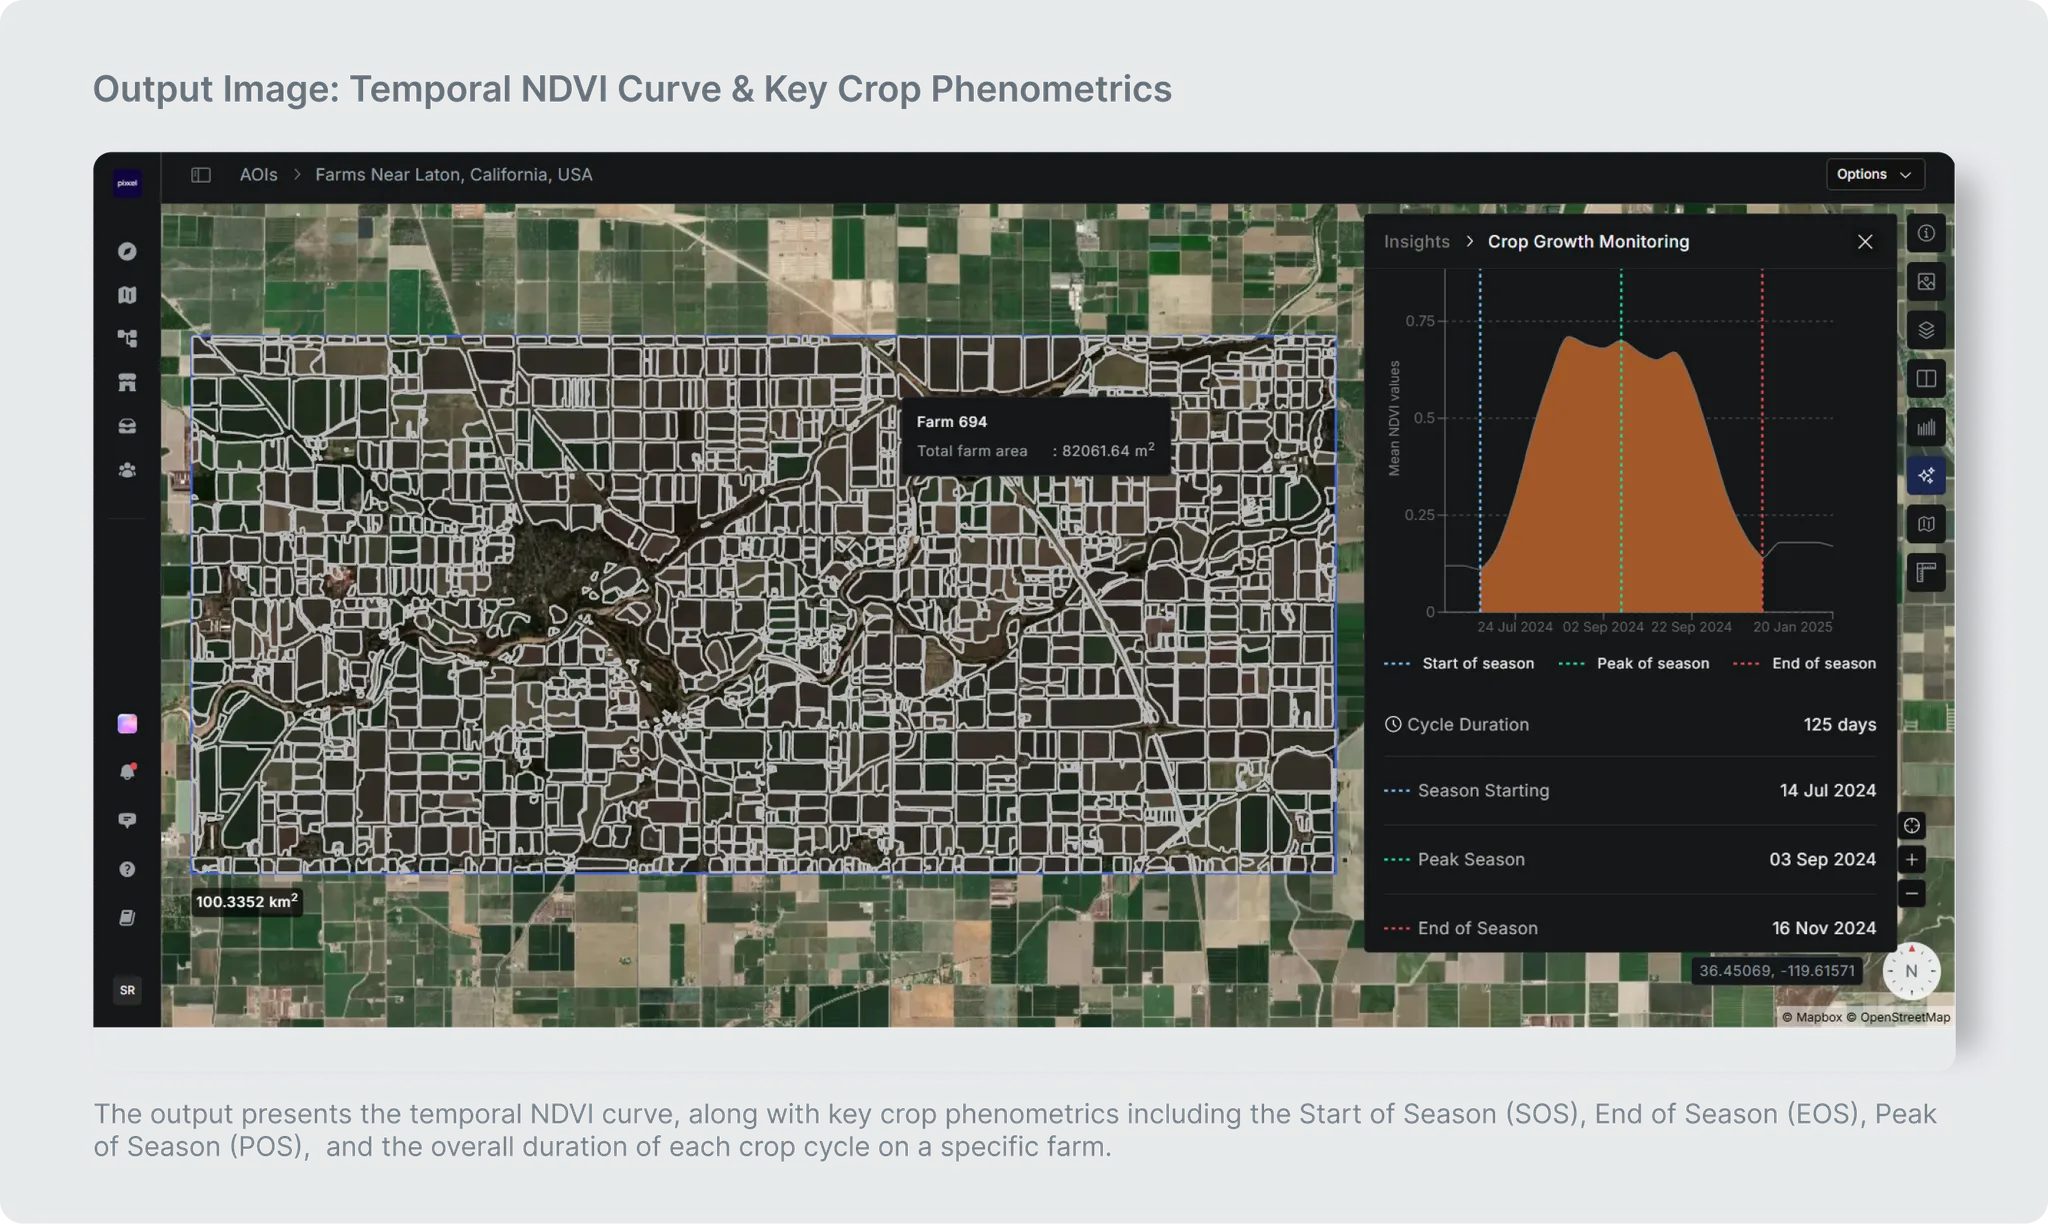Viewport: 2048px width, 1224px height.
Task: Click the 14 Jul 2024 date value
Action: coord(1828,791)
